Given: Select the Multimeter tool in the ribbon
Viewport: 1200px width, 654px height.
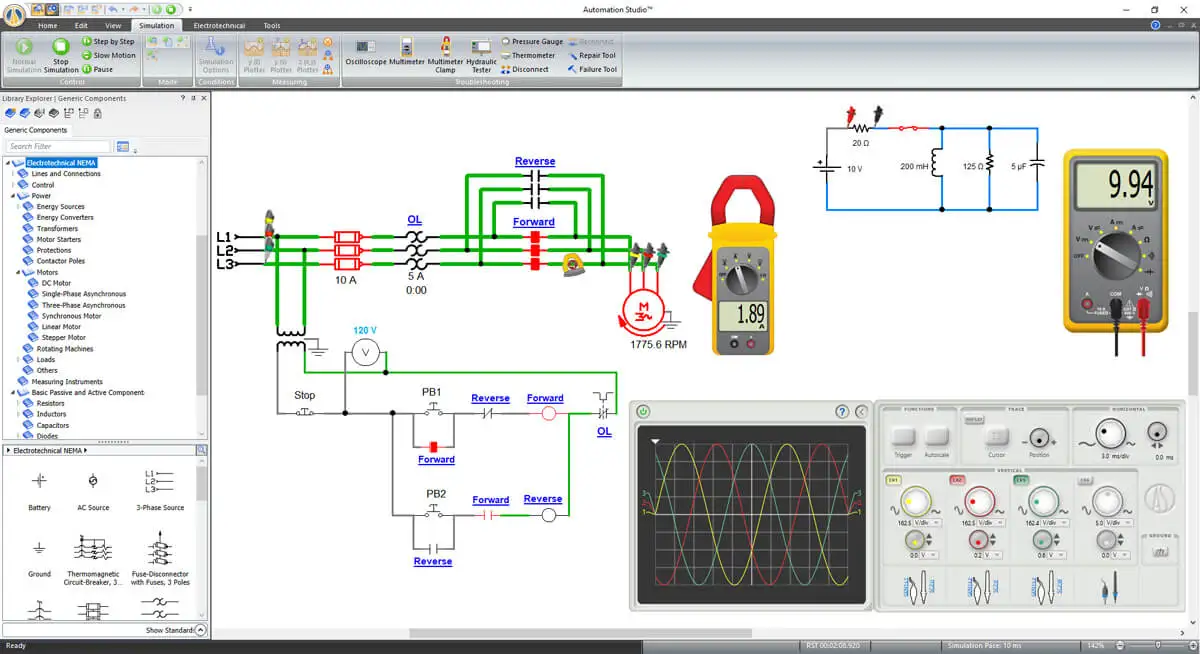Looking at the screenshot, I should point(407,53).
